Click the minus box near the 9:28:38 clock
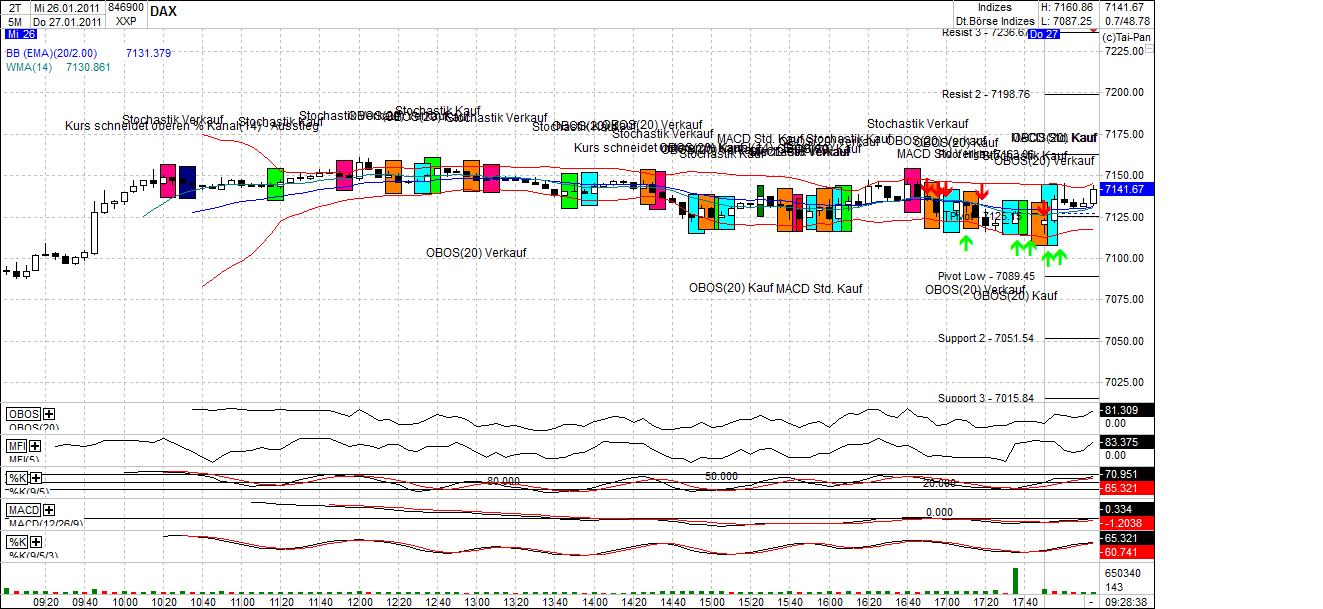This screenshot has width=1323, height=609. click(x=1091, y=602)
